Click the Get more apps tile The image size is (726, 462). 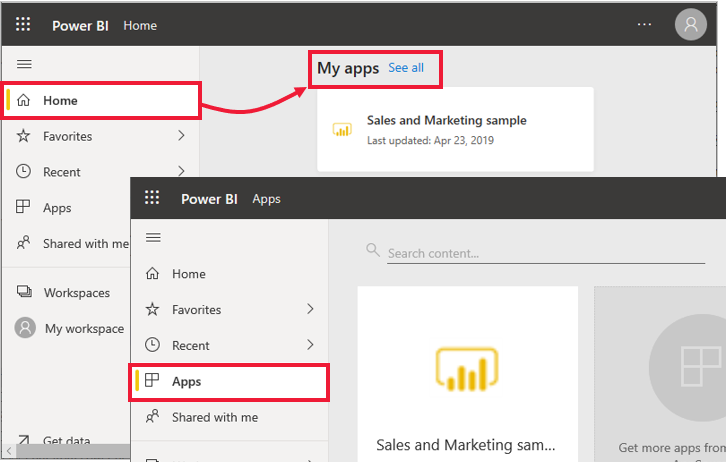(660, 374)
